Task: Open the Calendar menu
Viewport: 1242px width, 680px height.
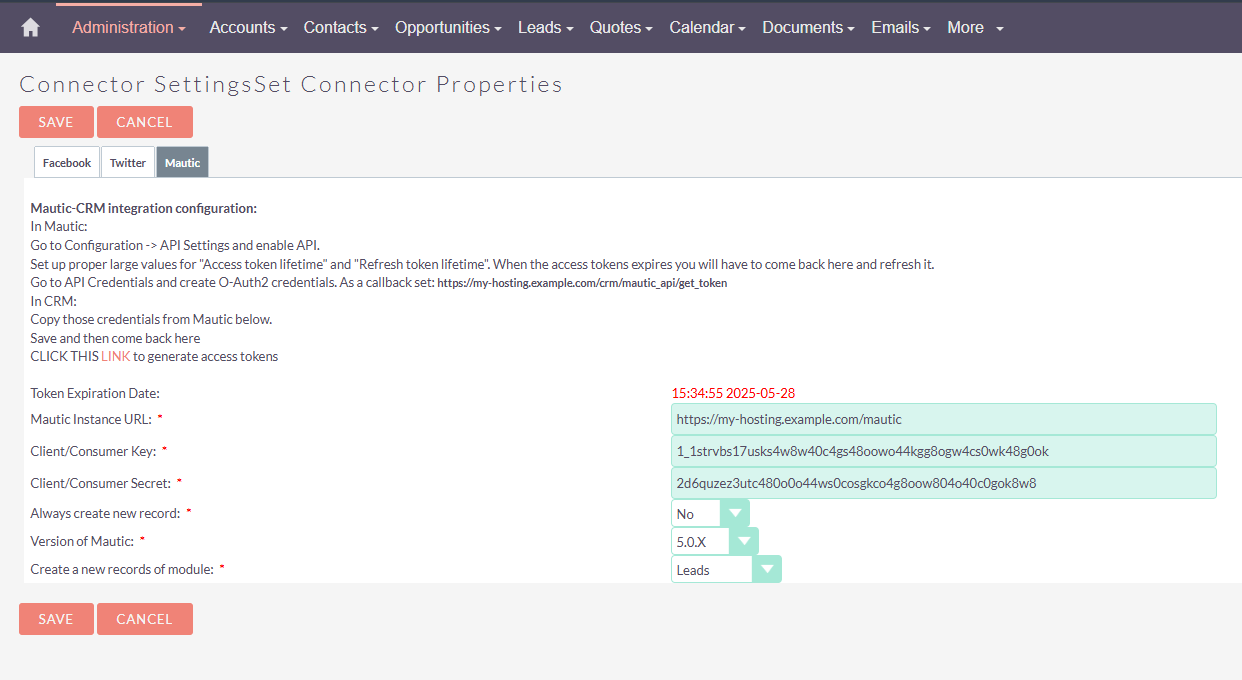Action: (x=707, y=28)
